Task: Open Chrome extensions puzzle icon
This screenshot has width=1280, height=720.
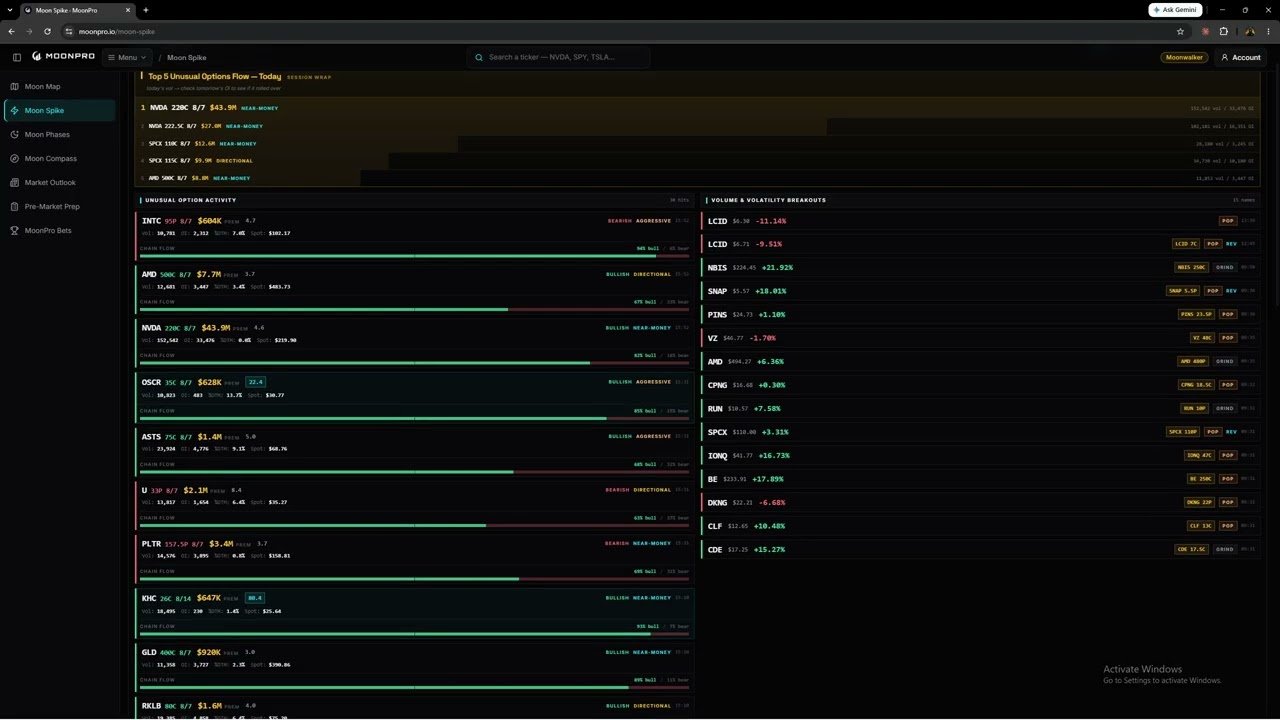Action: point(1223,31)
